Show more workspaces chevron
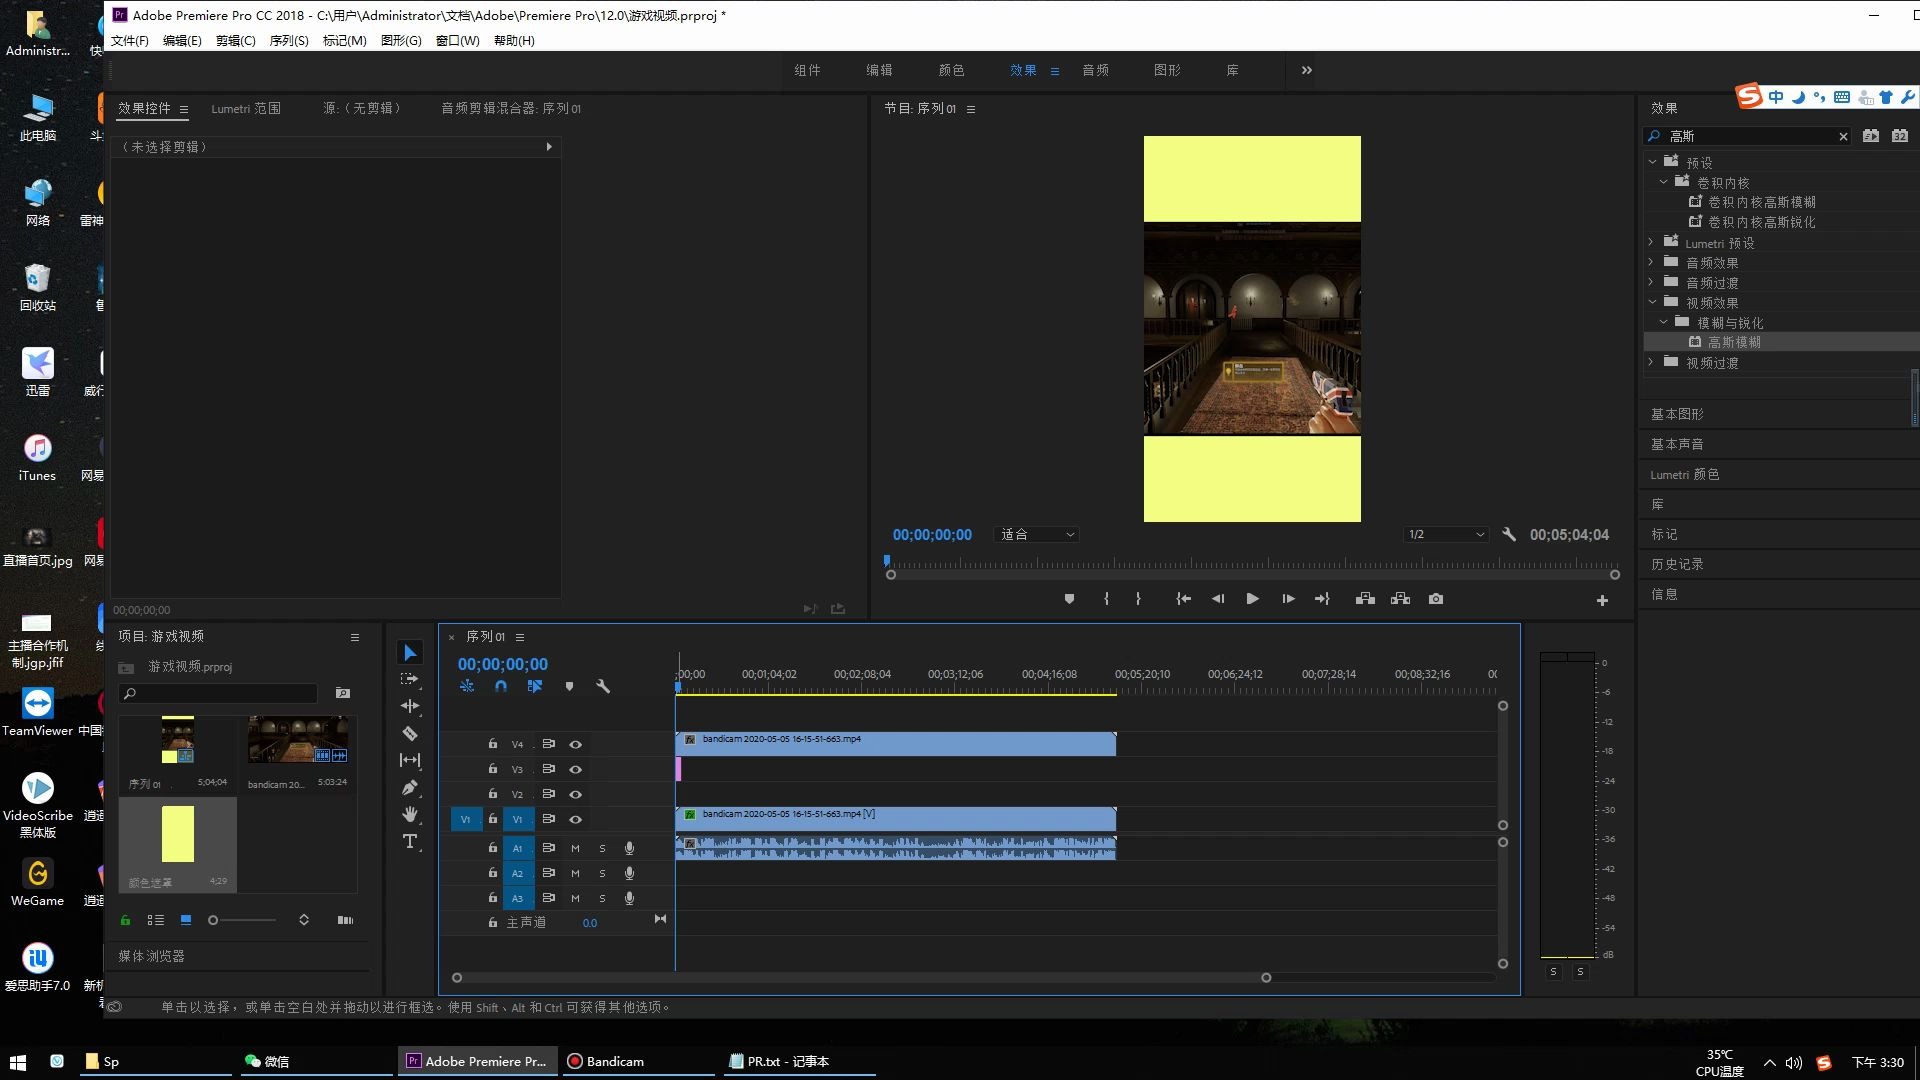The height and width of the screenshot is (1080, 1920). (1306, 70)
